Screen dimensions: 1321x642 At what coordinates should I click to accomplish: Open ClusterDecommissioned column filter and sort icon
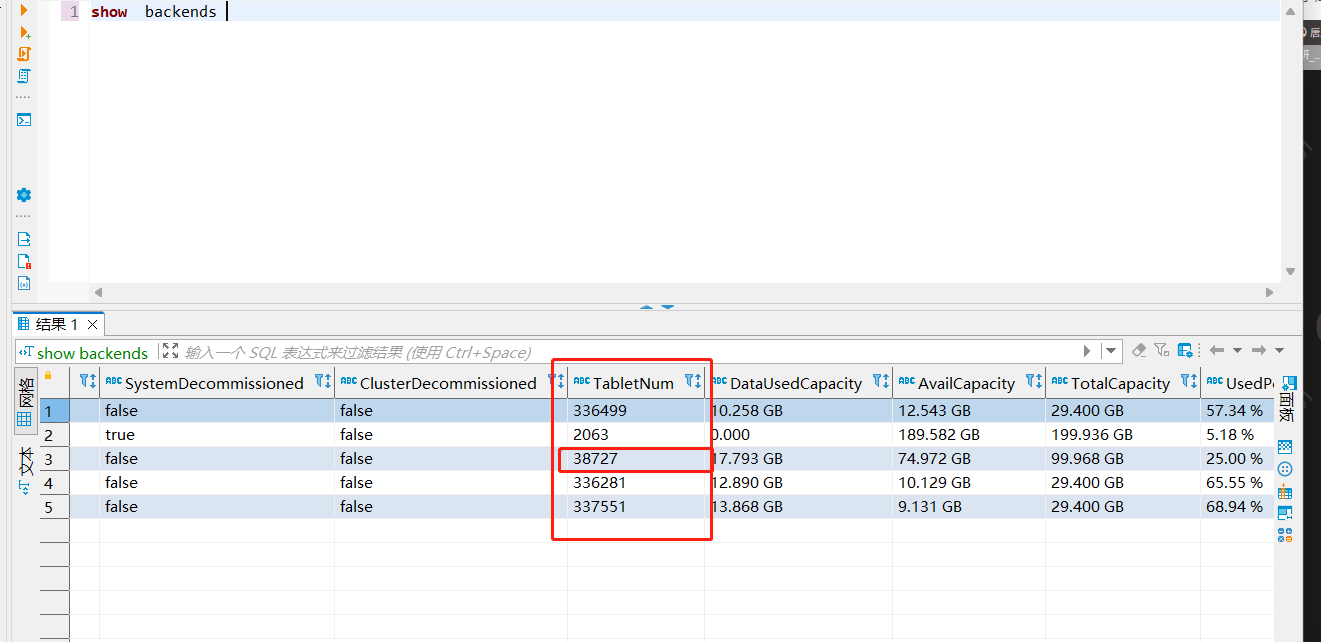click(x=557, y=381)
